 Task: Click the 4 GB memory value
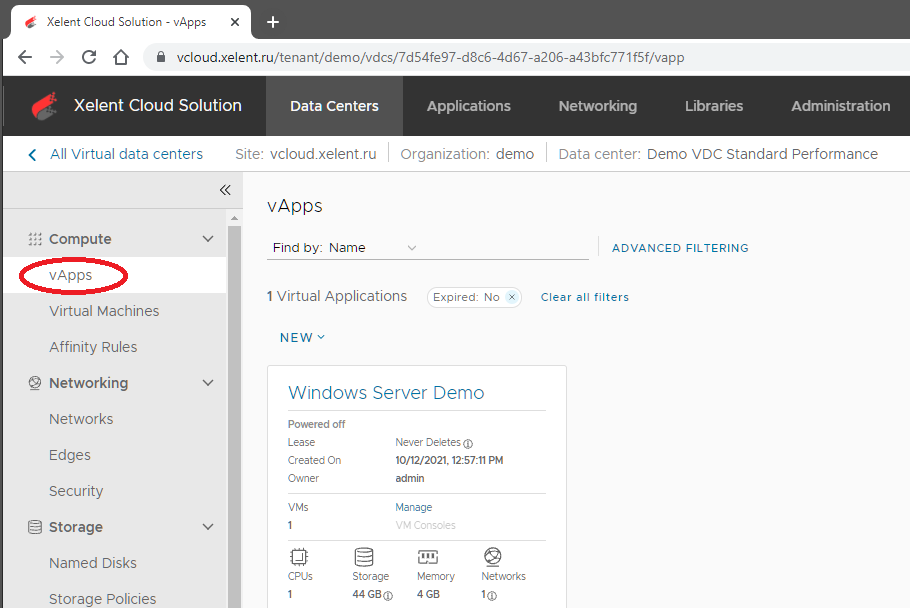point(428,595)
